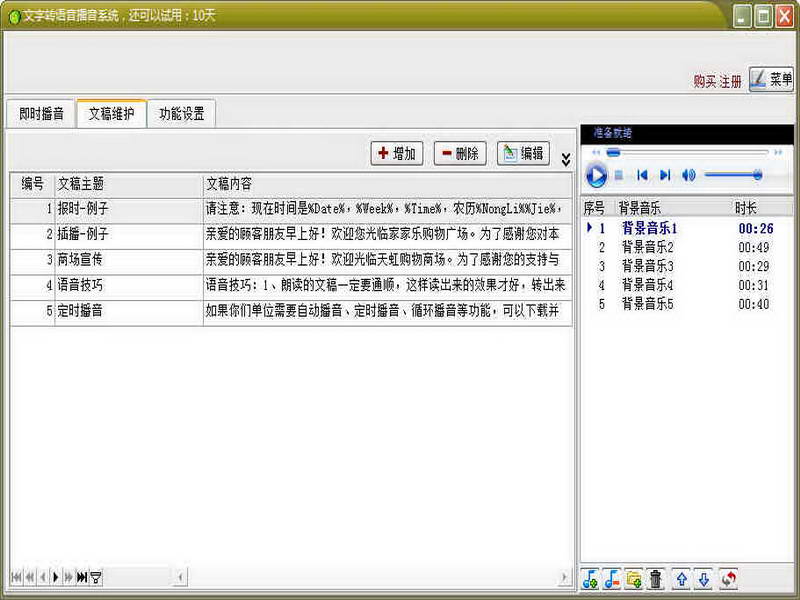Open the 购买 link
Image resolution: width=800 pixels, height=600 pixels.
705,81
